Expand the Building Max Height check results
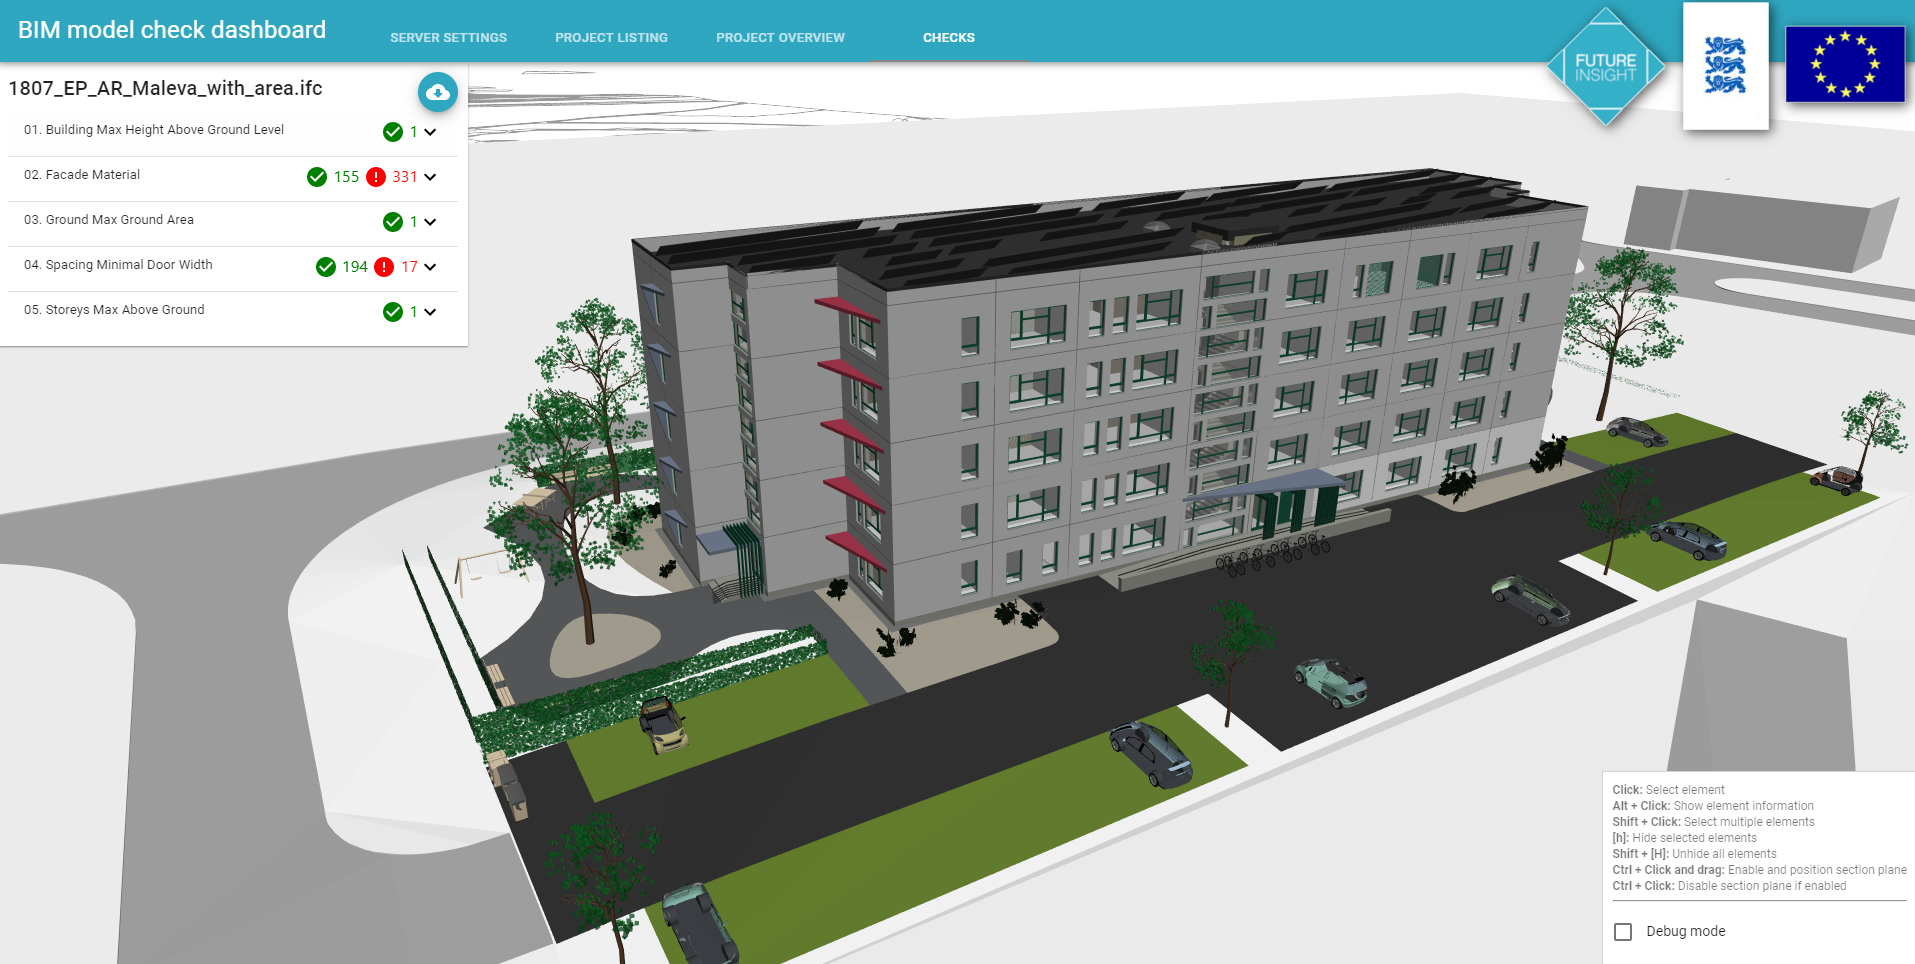The width and height of the screenshot is (1915, 964). point(430,132)
